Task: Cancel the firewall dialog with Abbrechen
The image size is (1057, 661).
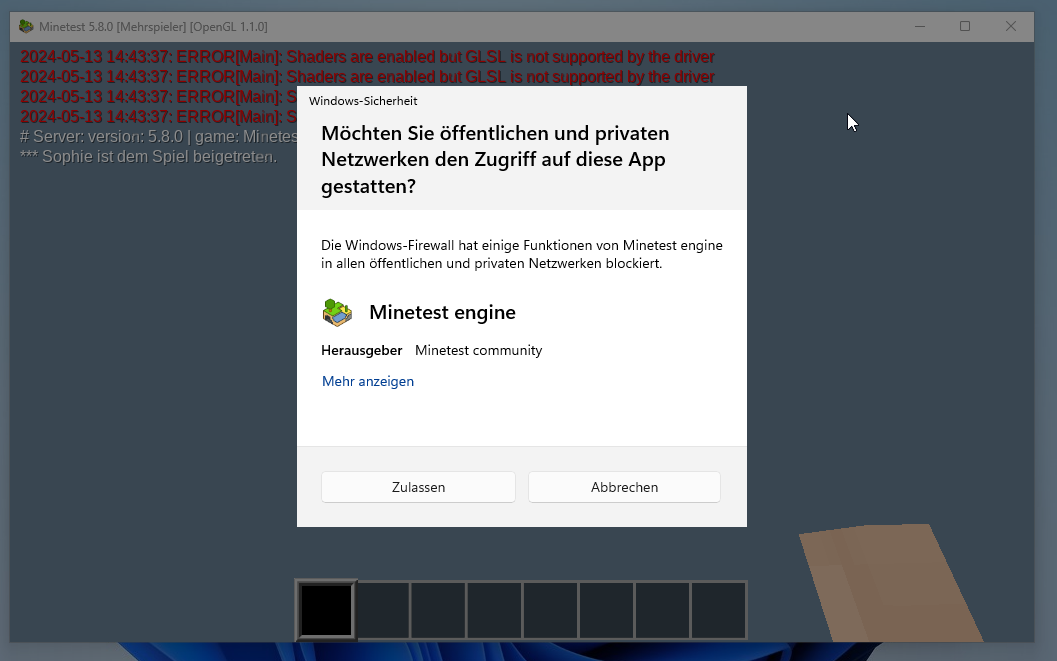Action: pos(624,487)
